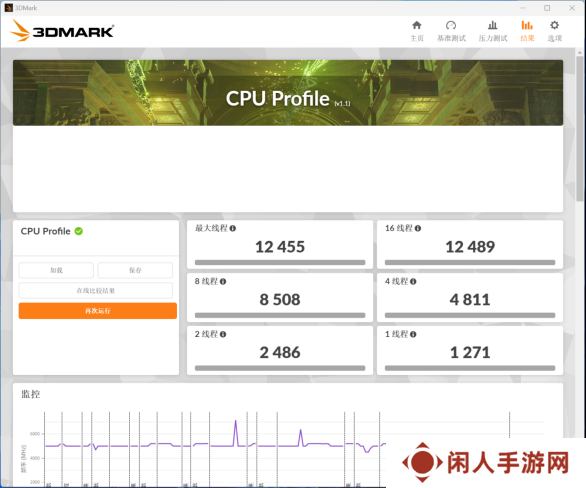Close the 3DMark window

572,8
